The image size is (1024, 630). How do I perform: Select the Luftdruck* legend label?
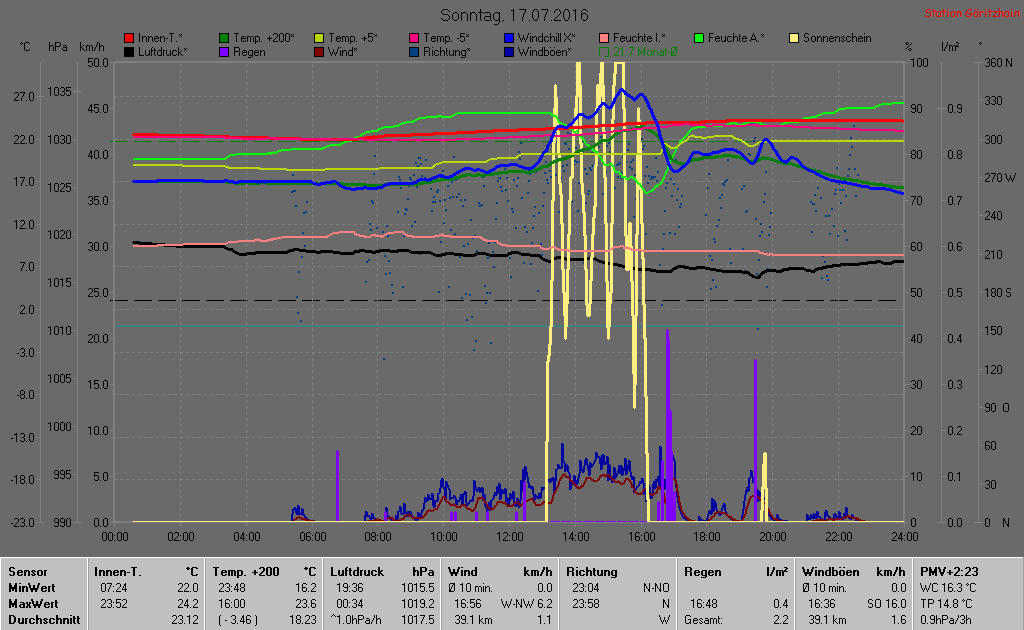click(x=163, y=52)
